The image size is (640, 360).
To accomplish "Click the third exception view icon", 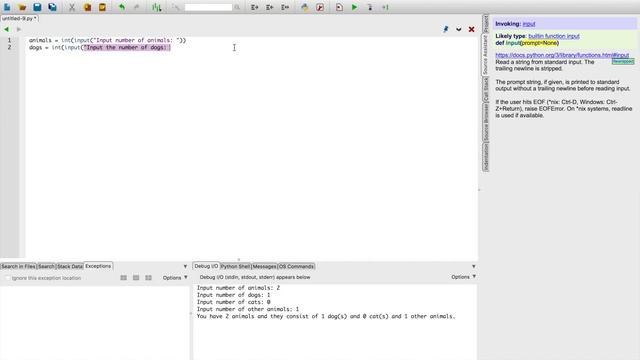I will pos(149,278).
